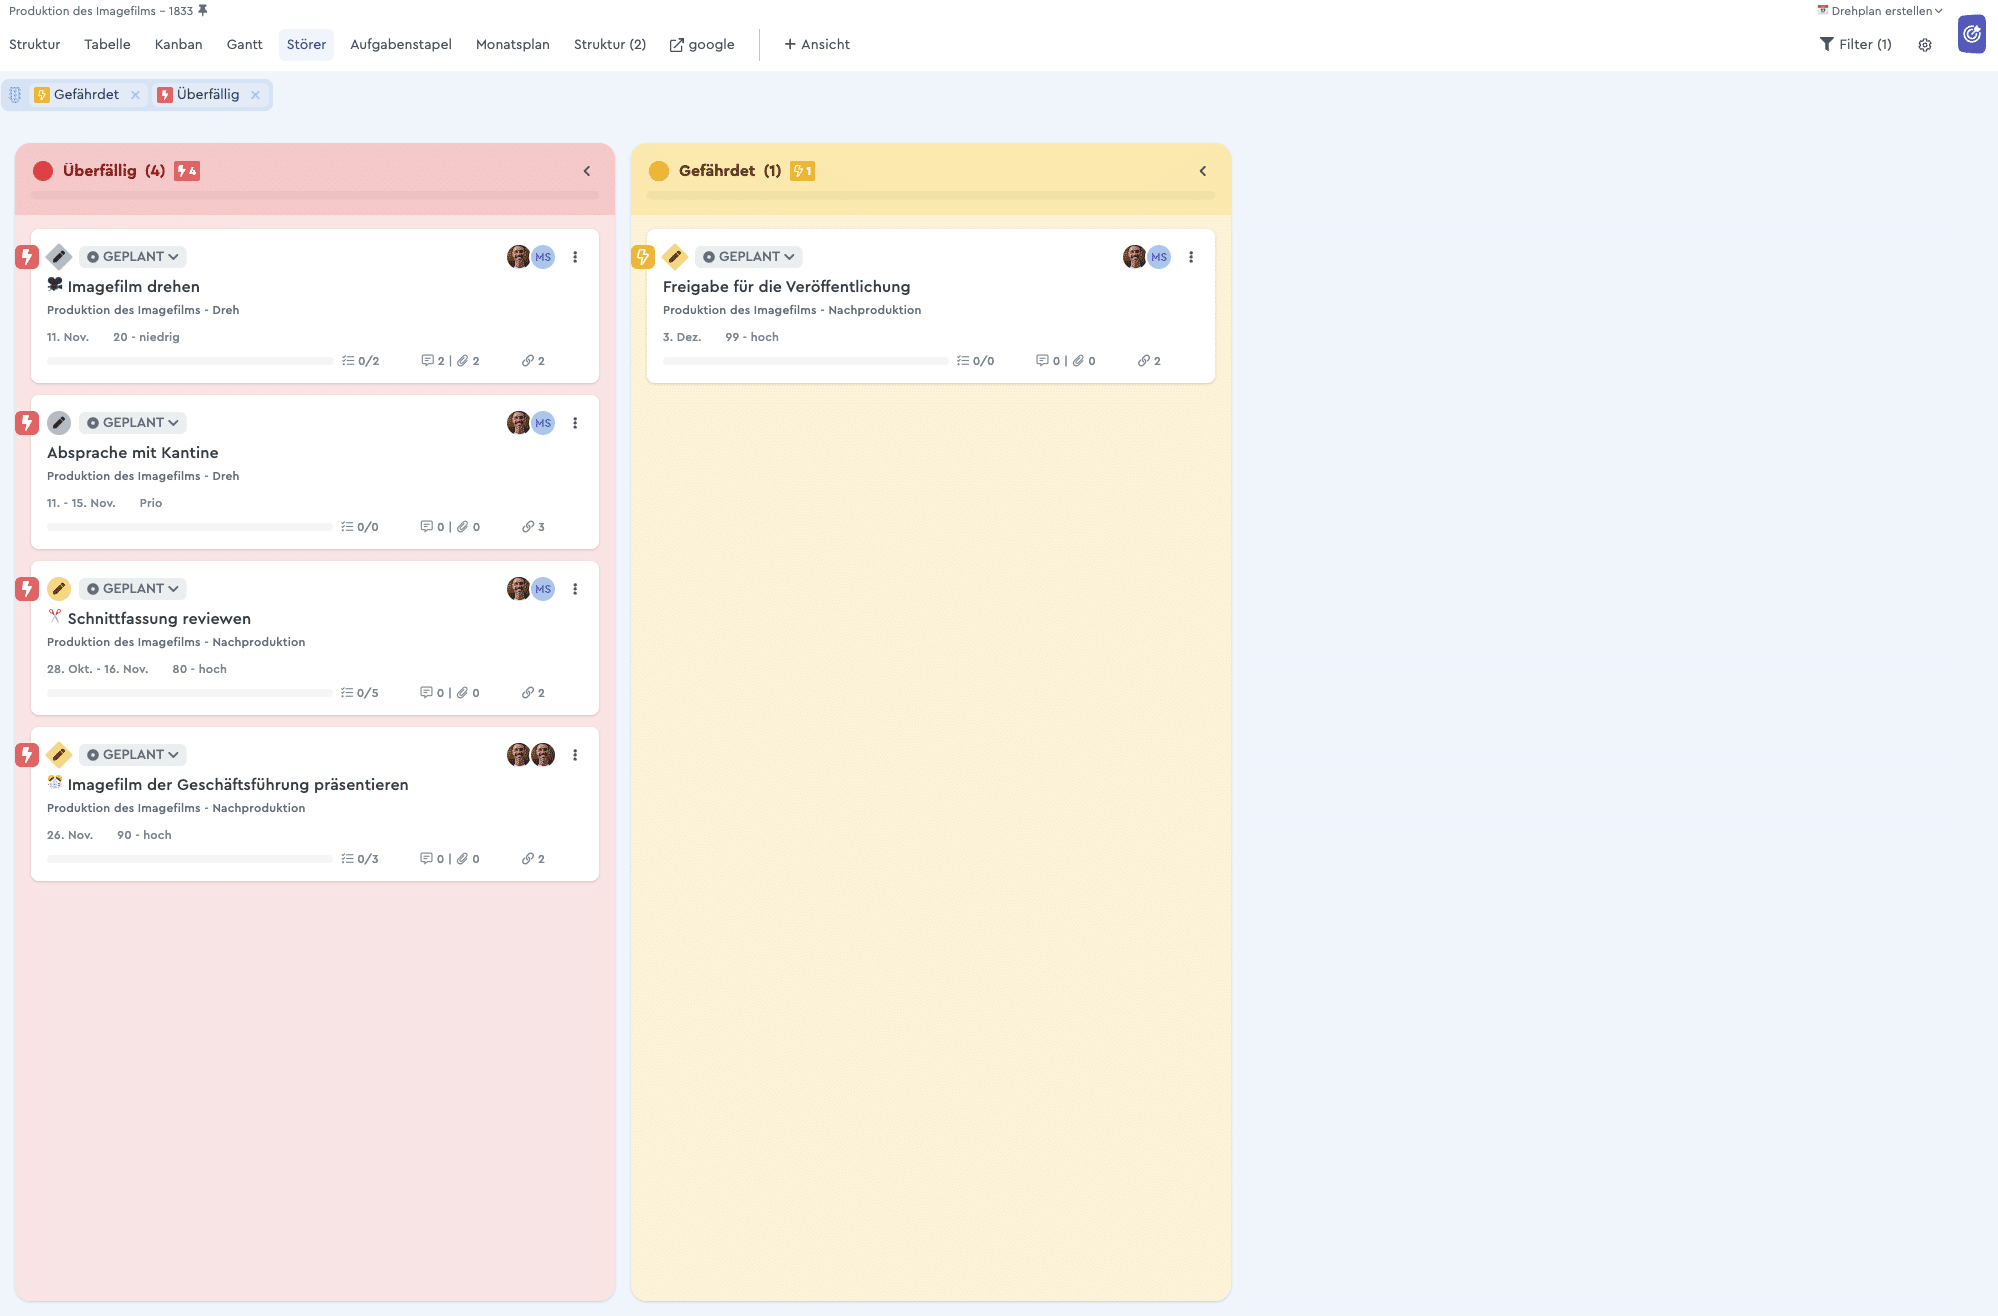Switch to the Gantt view tab

point(245,45)
